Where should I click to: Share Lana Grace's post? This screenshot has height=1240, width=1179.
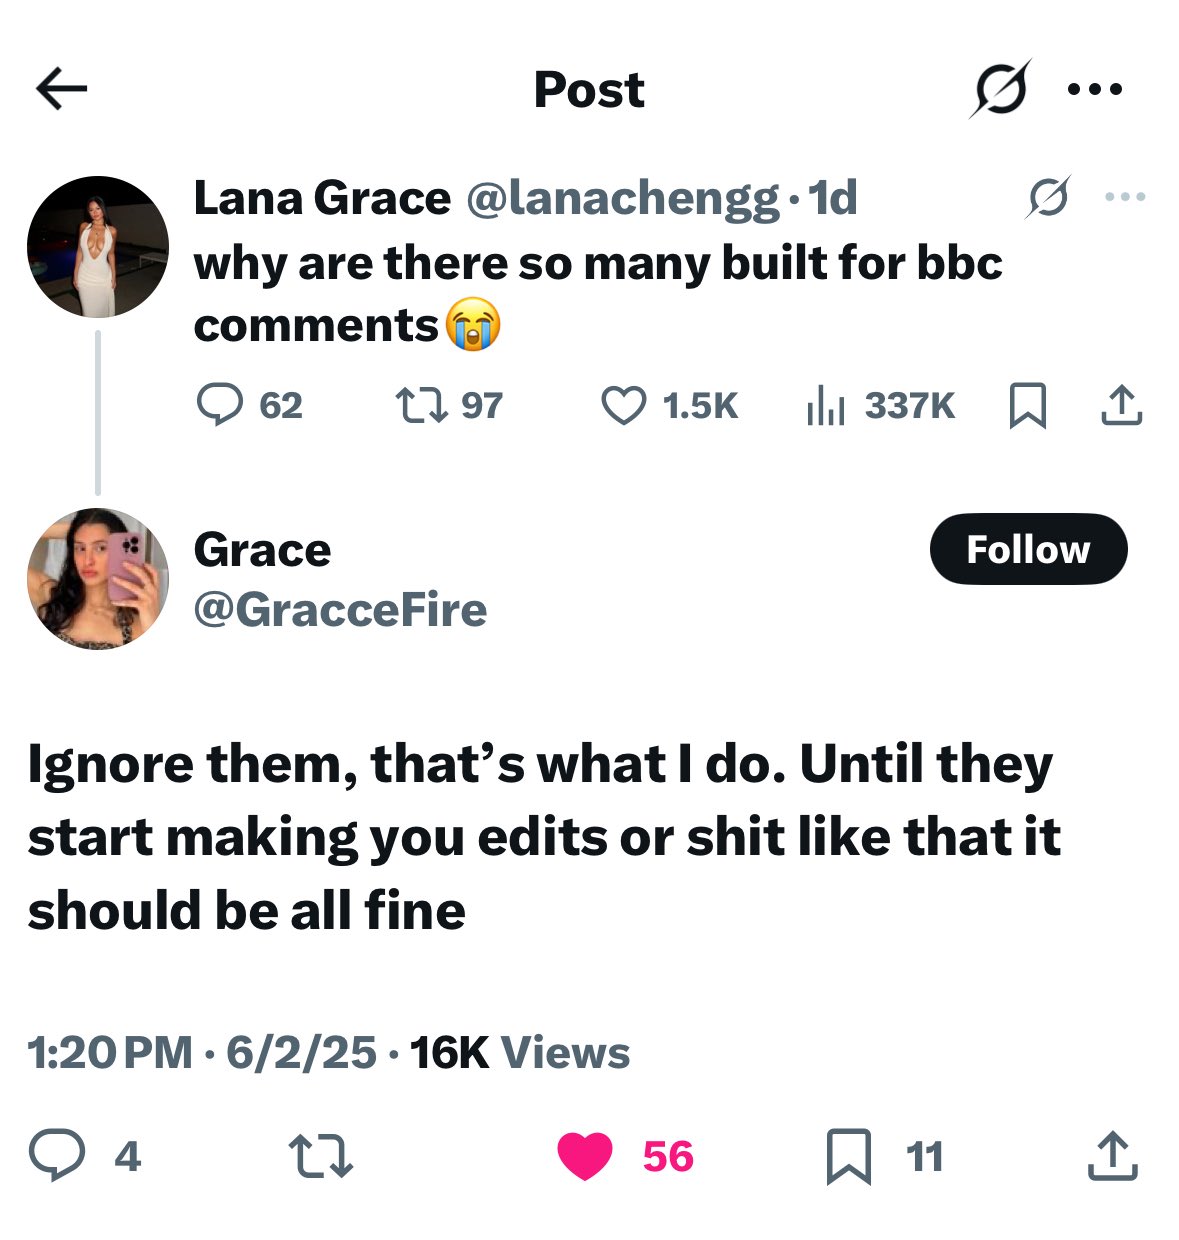1120,405
